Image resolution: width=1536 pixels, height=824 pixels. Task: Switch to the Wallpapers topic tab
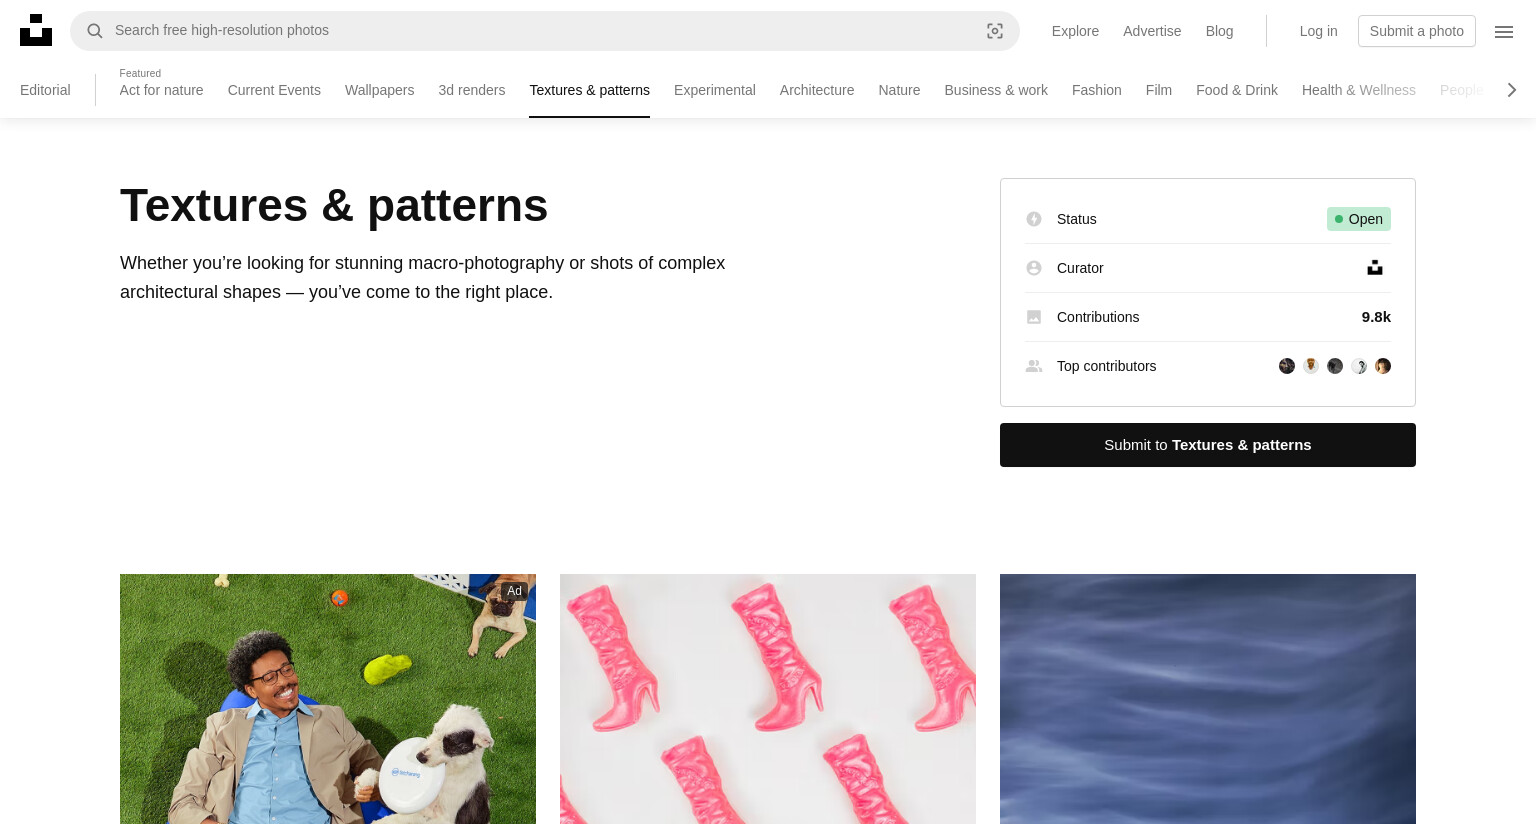(379, 90)
